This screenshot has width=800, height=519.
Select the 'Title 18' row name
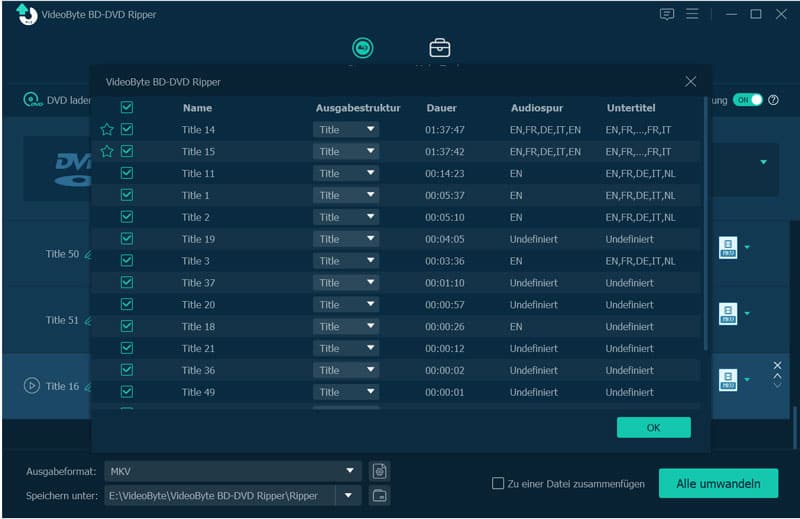click(x=198, y=327)
